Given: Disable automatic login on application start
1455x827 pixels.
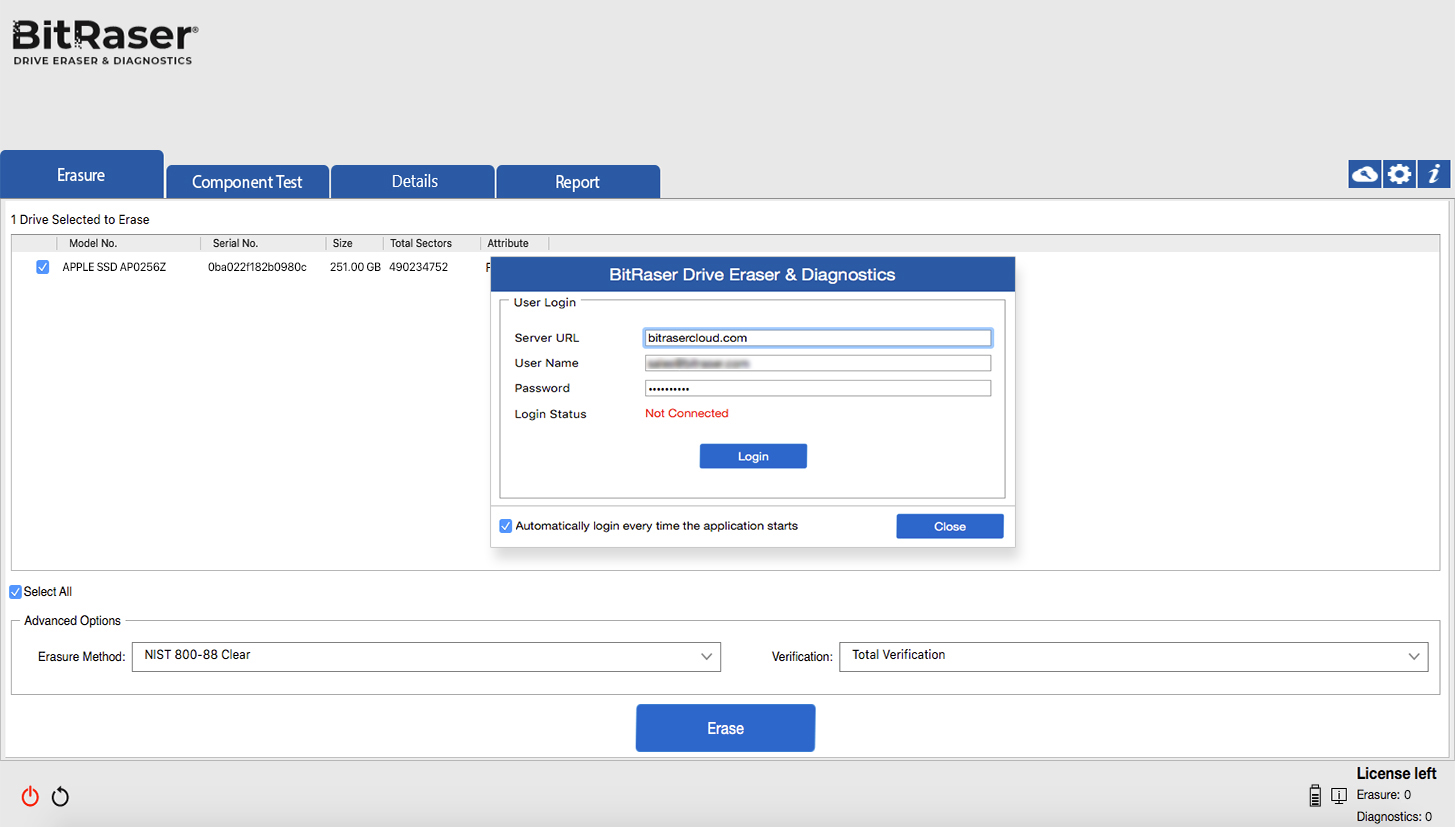Looking at the screenshot, I should (506, 525).
